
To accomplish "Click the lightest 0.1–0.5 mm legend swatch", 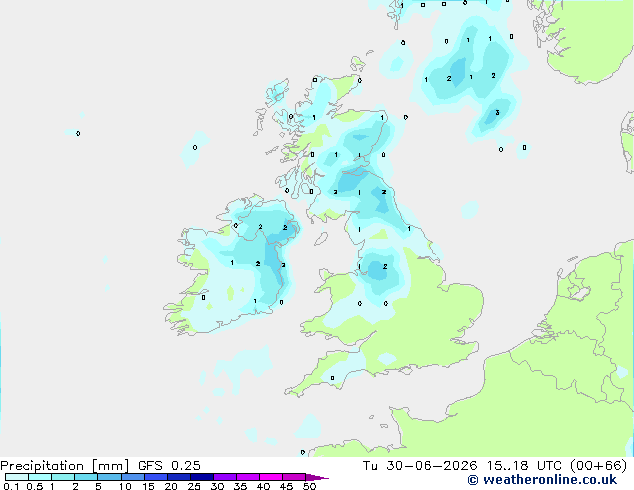I will [17, 477].
